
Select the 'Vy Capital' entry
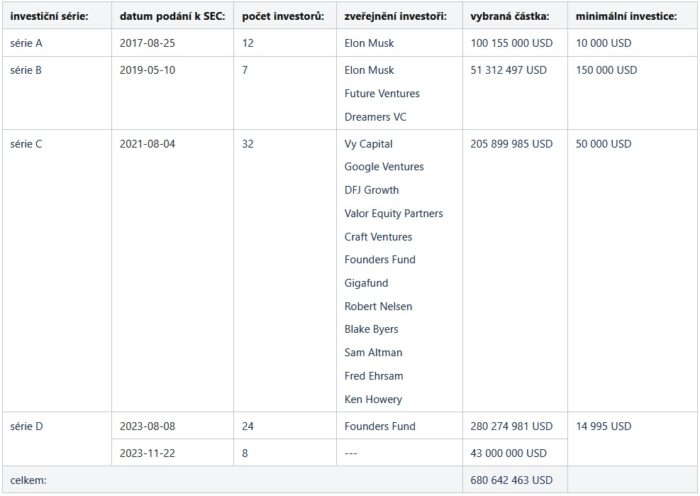coord(368,144)
